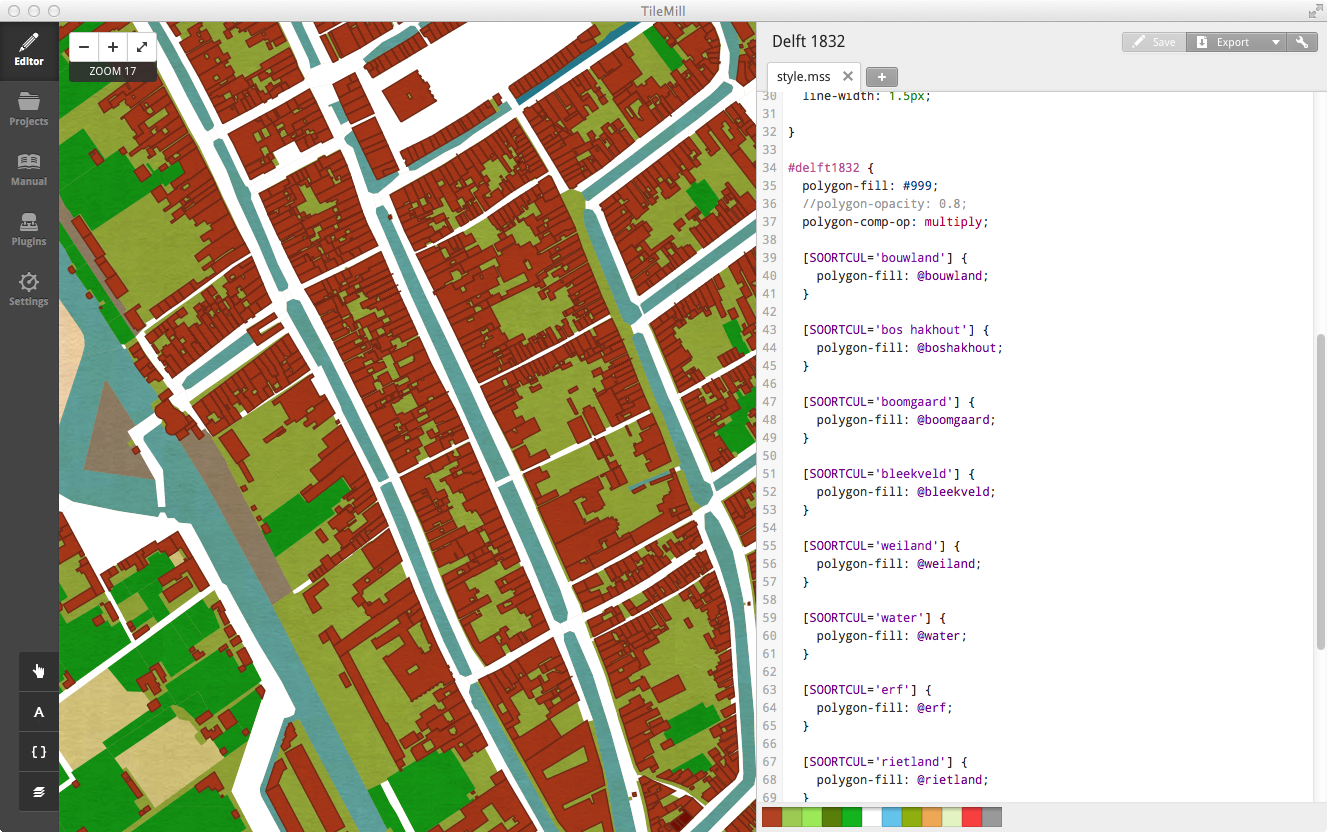Open the Layers stack panel
The width and height of the screenshot is (1327, 832).
(39, 791)
